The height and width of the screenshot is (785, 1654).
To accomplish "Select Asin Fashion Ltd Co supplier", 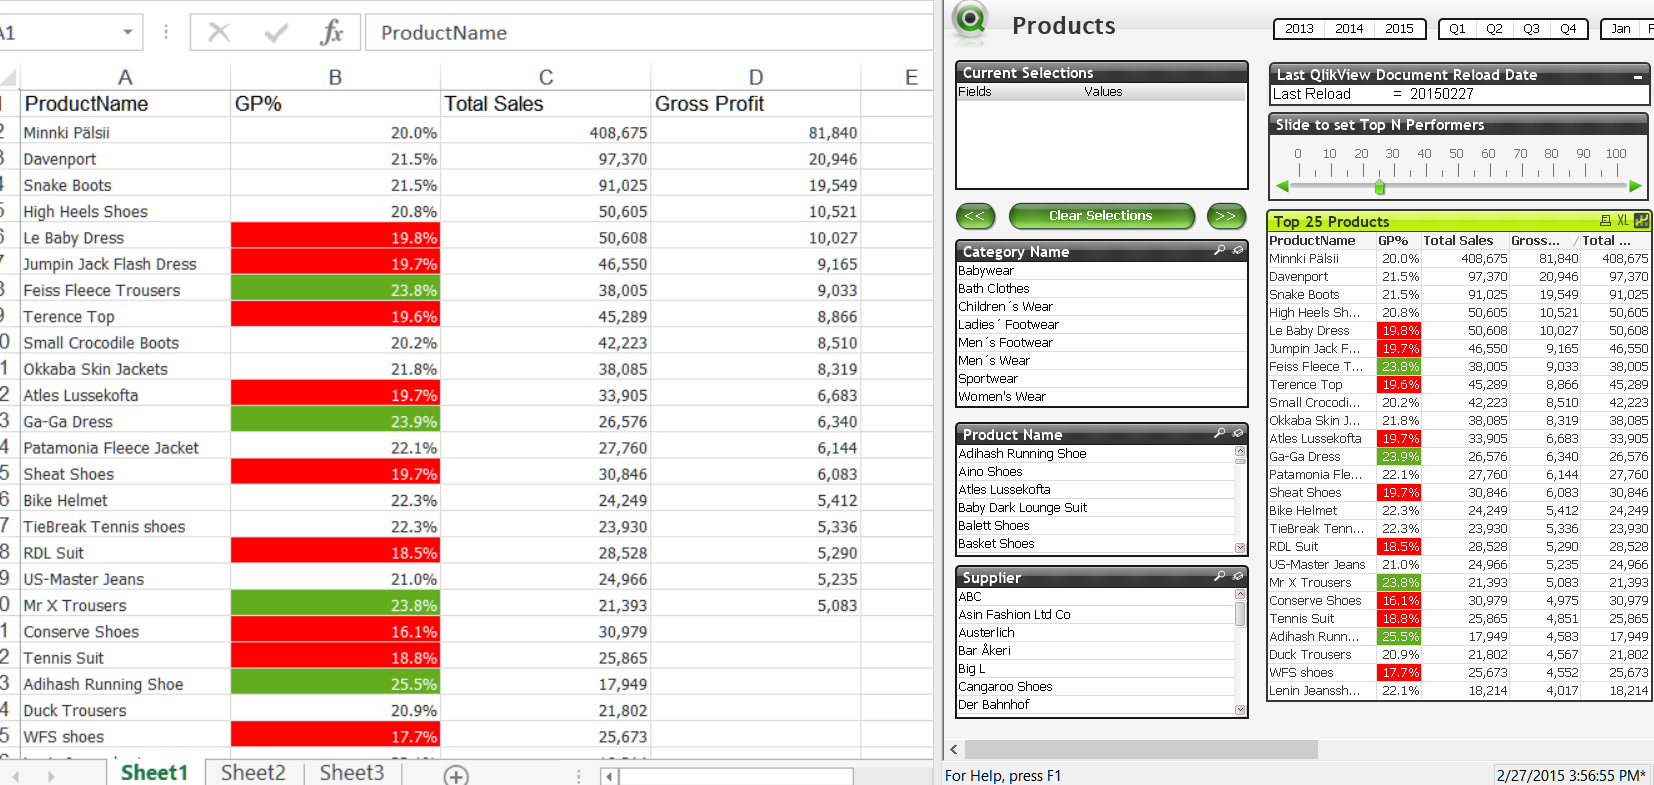I will click(1095, 615).
